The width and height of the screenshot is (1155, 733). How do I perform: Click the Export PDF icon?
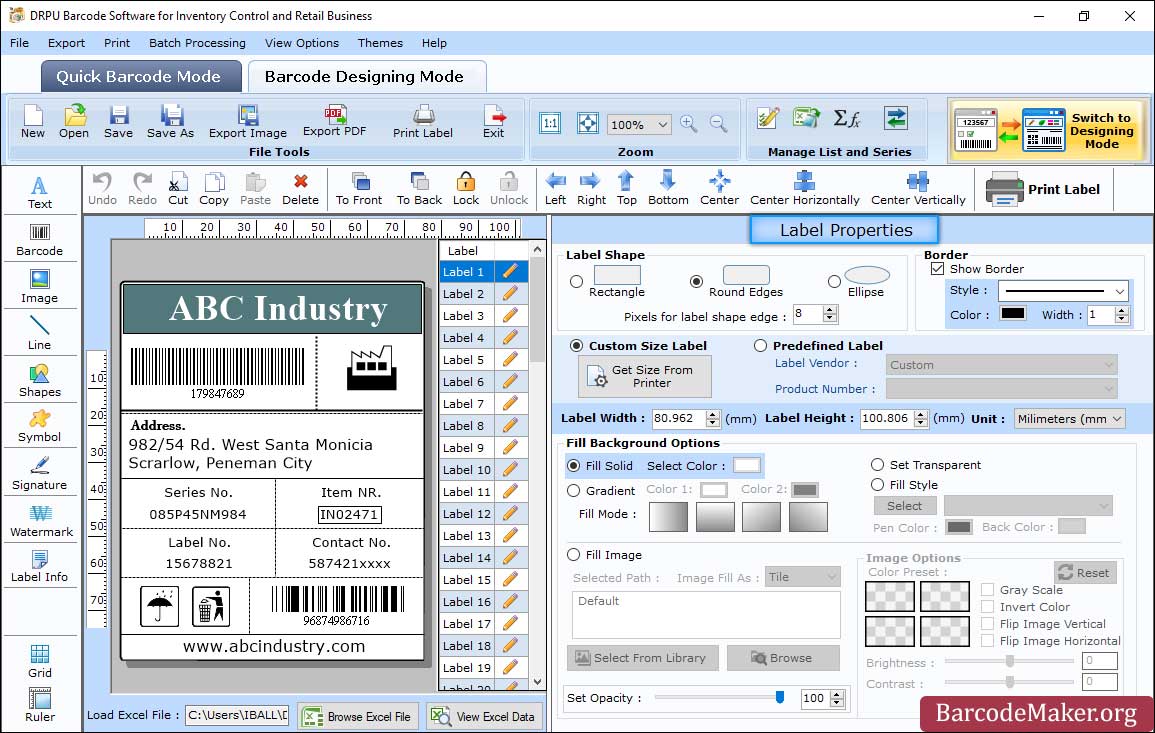click(x=335, y=121)
